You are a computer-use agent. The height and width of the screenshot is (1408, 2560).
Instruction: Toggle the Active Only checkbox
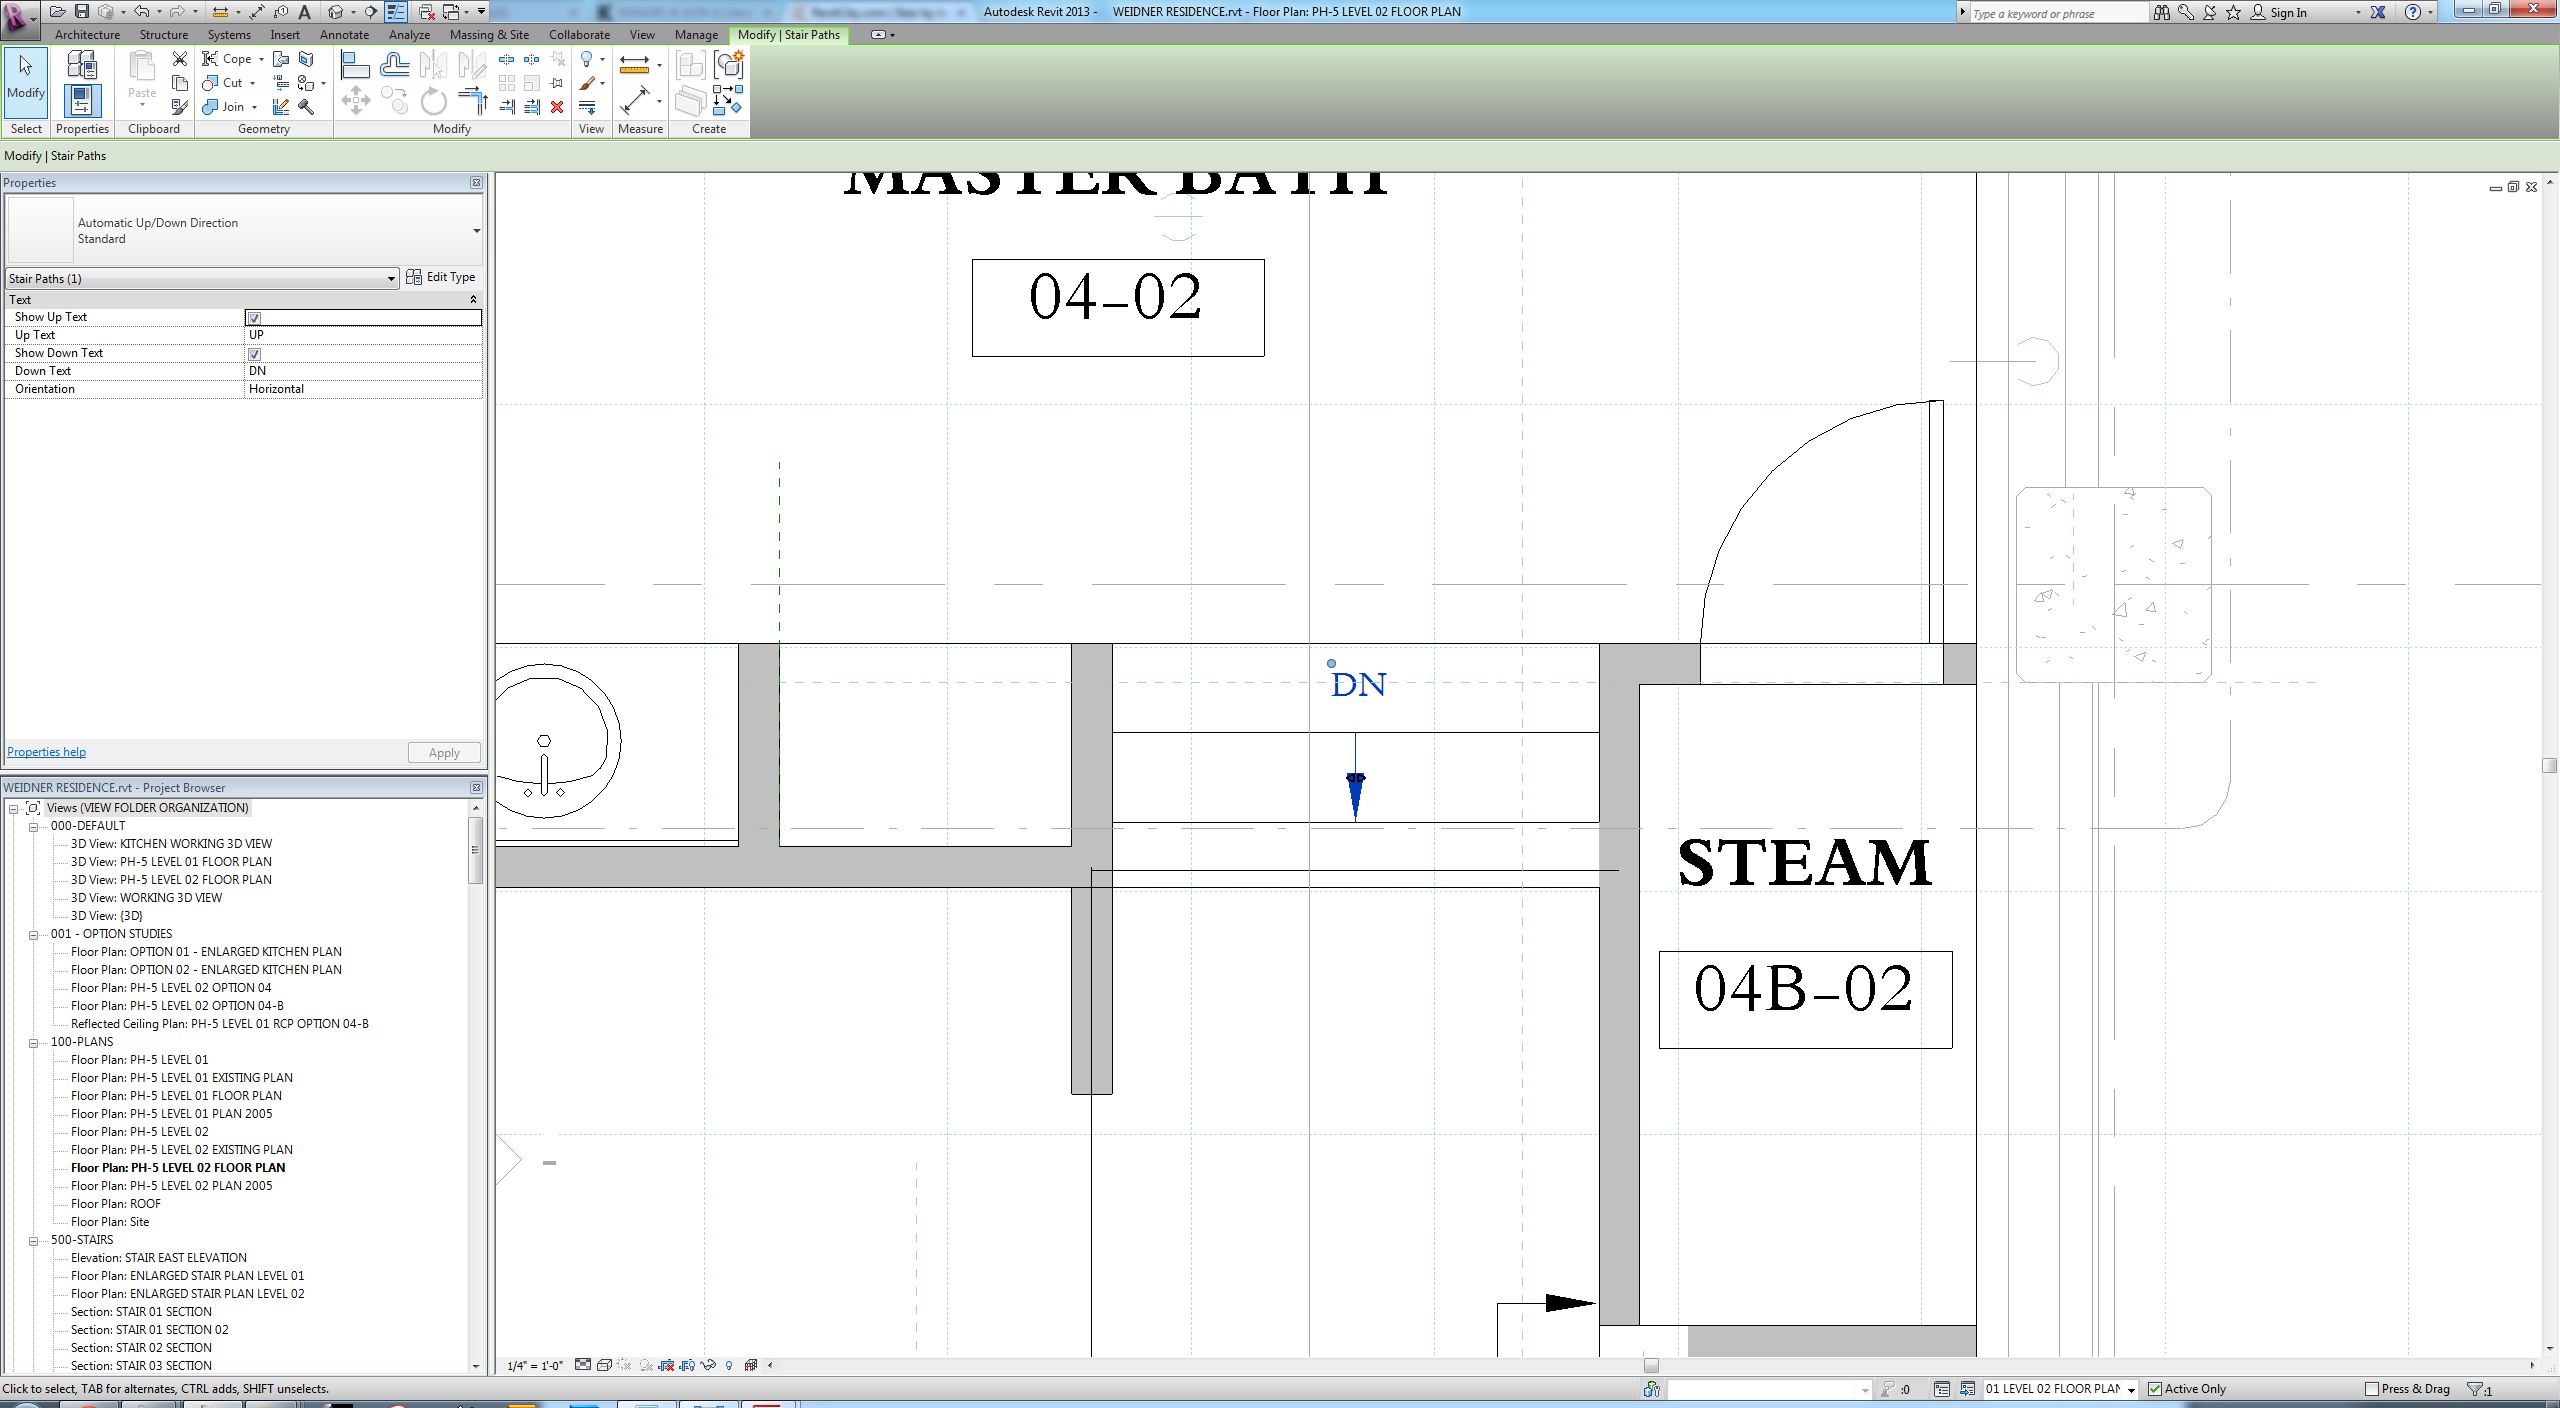click(x=2155, y=1389)
